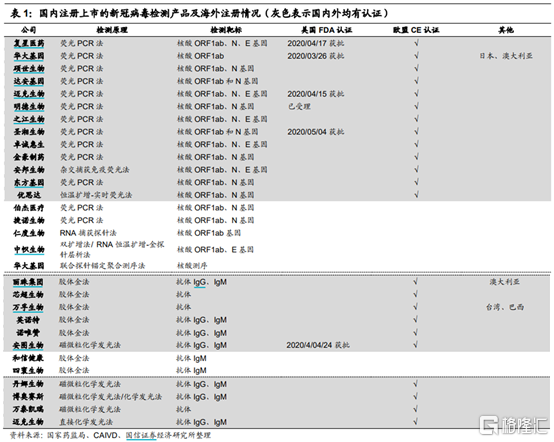Click the 安邦生物 company name
Image resolution: width=554 pixels, height=442 pixels.
pos(29,170)
